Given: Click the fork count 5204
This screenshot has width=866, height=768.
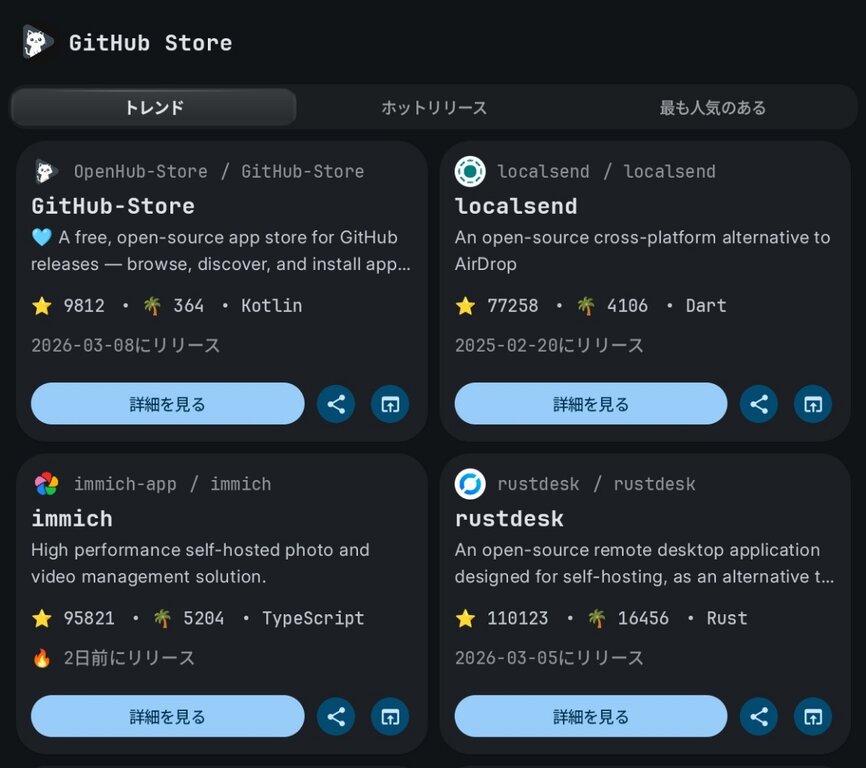Looking at the screenshot, I should pos(204,618).
